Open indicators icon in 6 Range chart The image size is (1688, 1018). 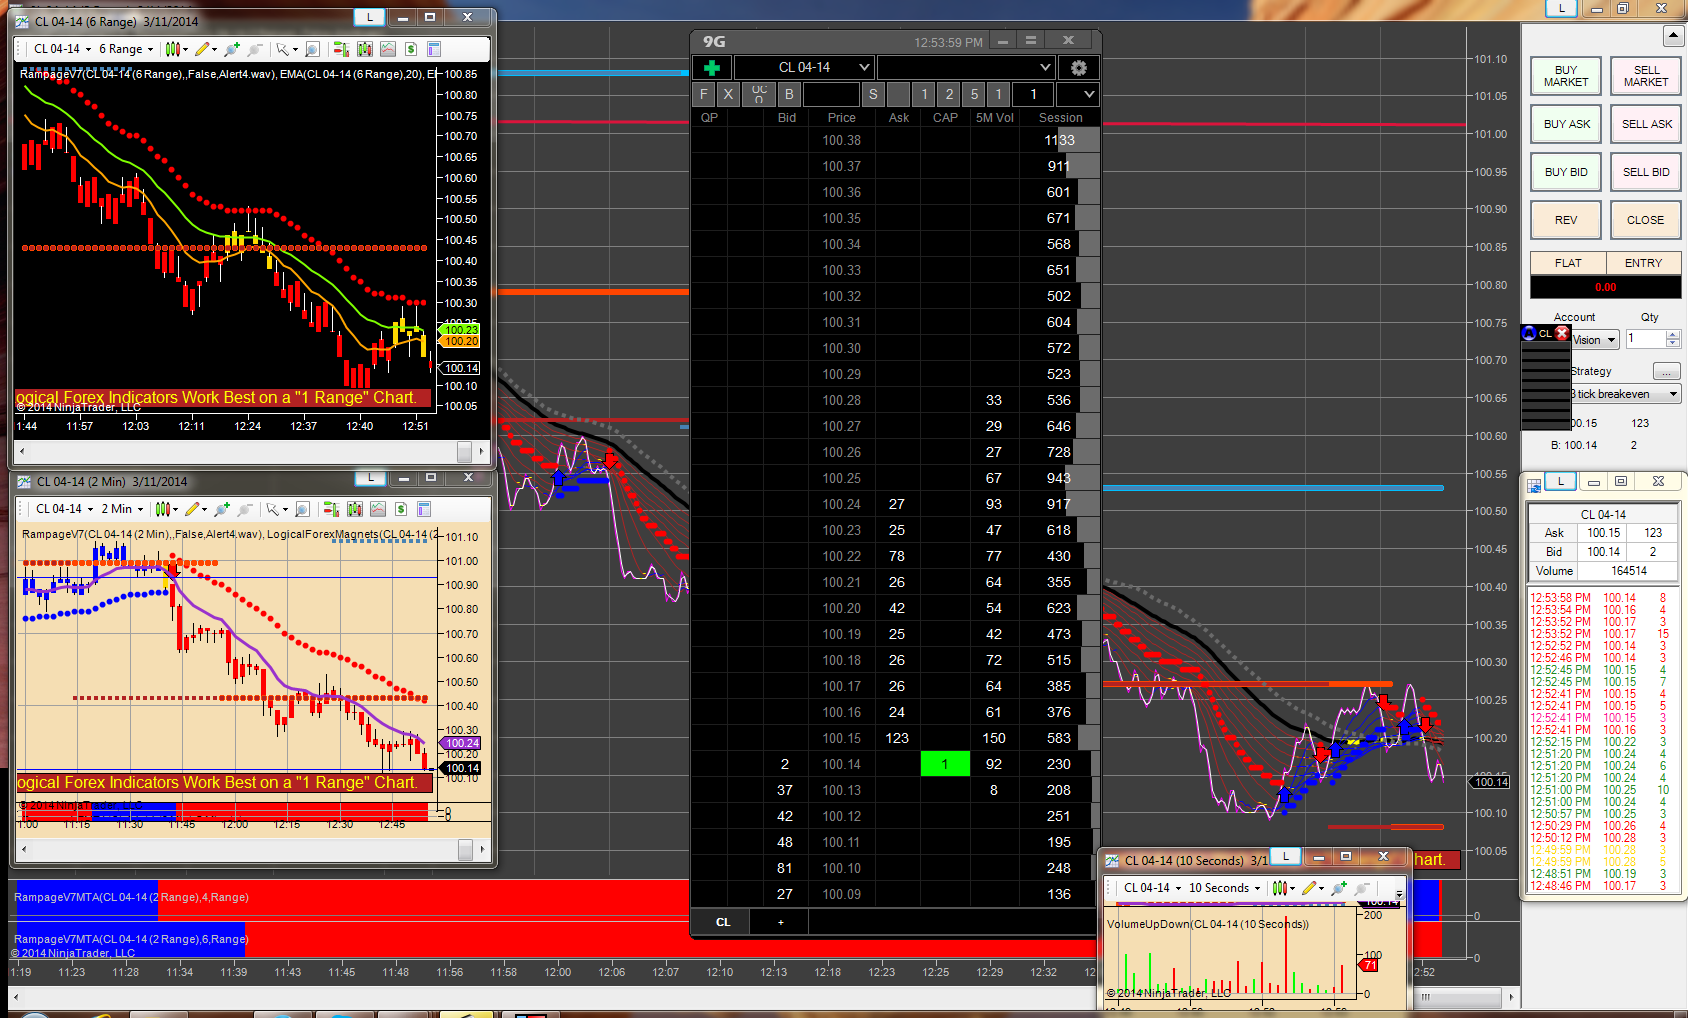click(x=387, y=49)
